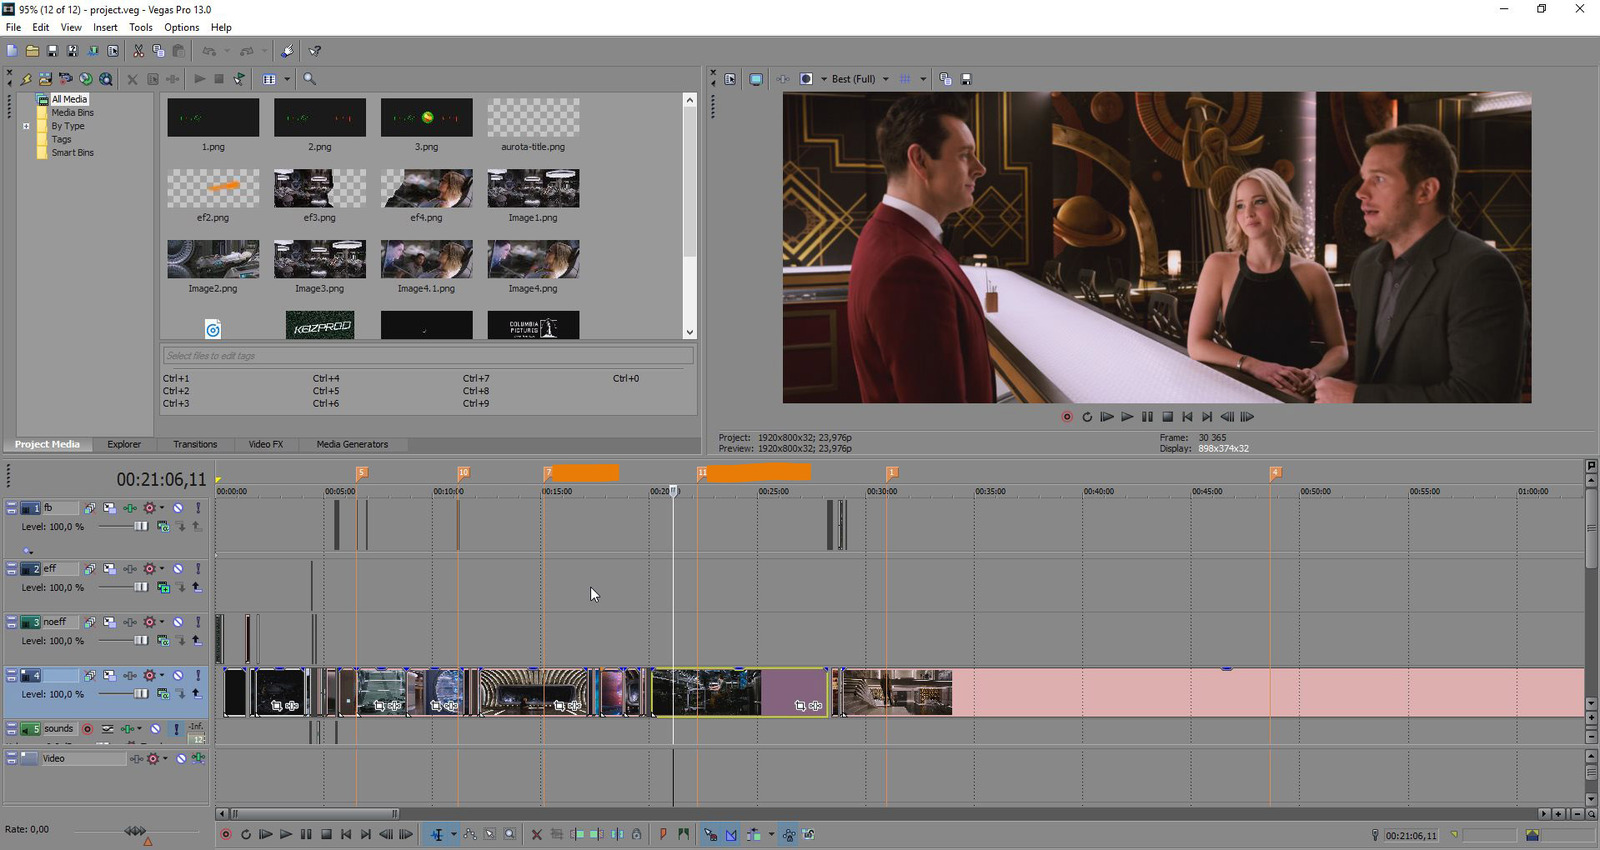Open a project with the folder icon
The image size is (1600, 850).
32,51
